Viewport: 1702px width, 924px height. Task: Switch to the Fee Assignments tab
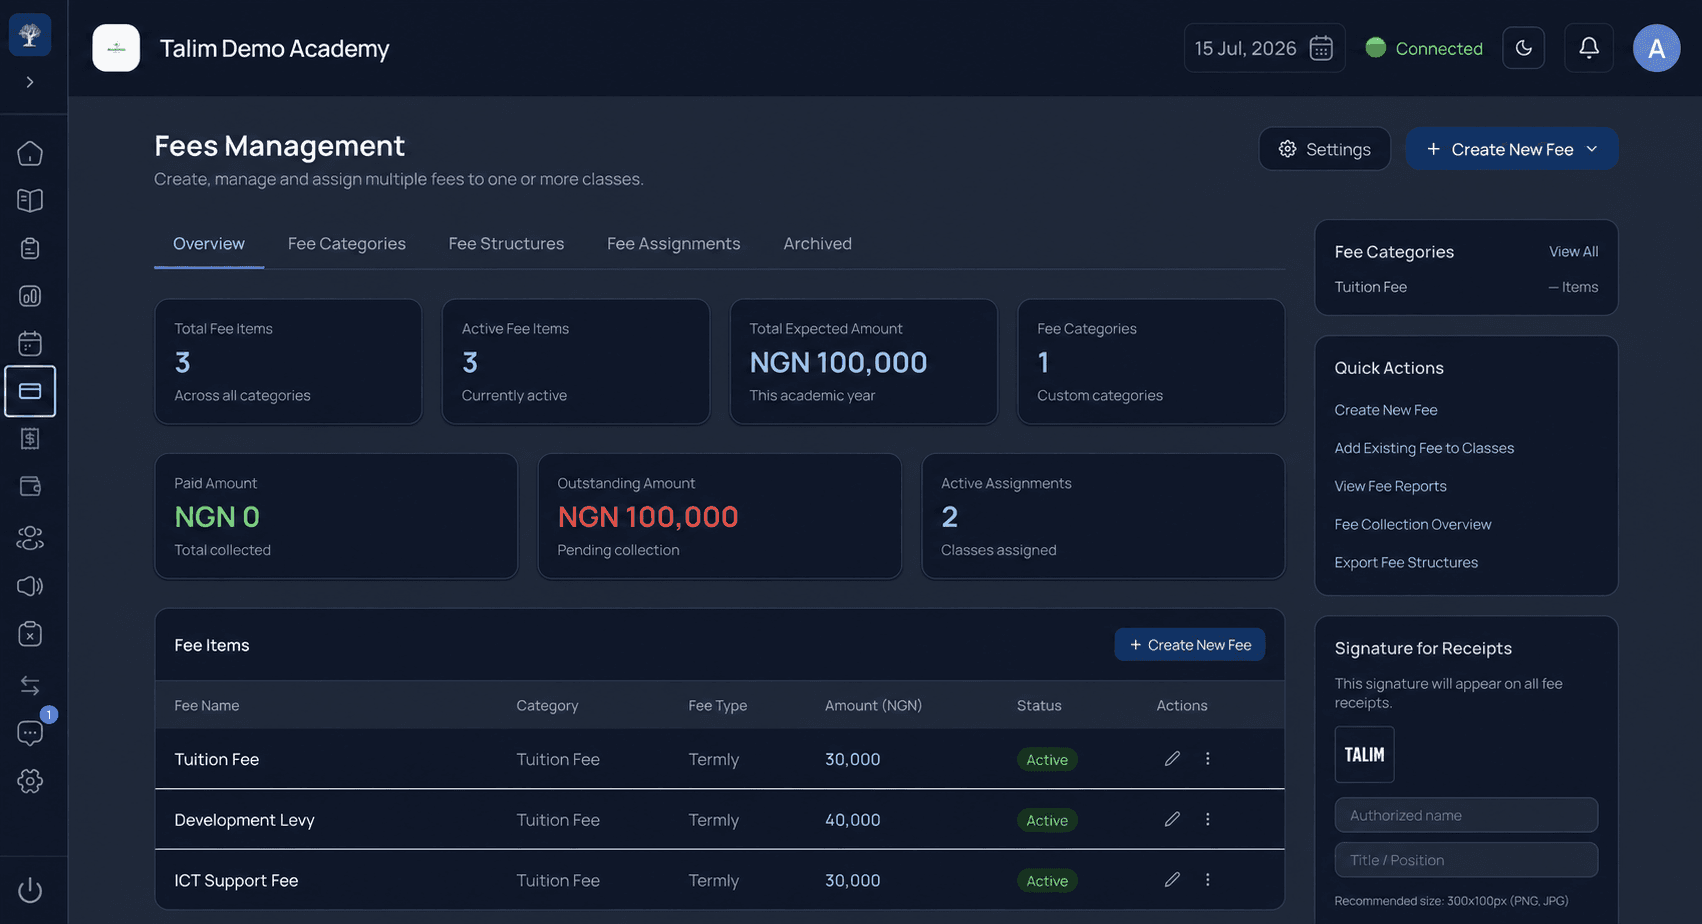point(674,244)
